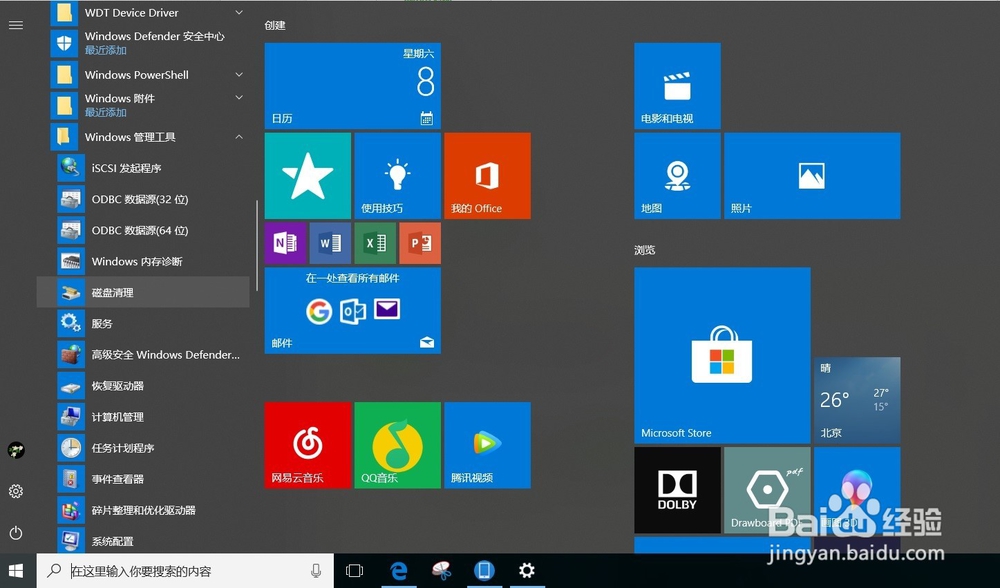1000x588 pixels.
Task: Open the 我的 Office tile
Action: (487, 176)
